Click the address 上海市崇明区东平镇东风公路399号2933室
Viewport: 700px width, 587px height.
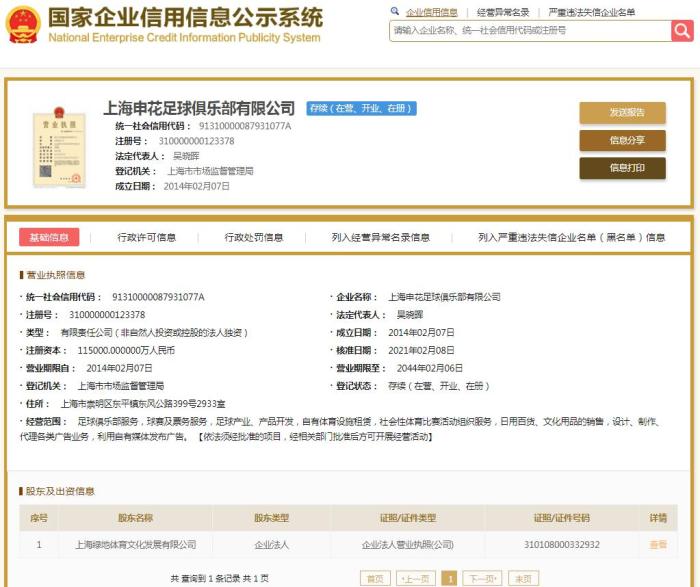143,404
